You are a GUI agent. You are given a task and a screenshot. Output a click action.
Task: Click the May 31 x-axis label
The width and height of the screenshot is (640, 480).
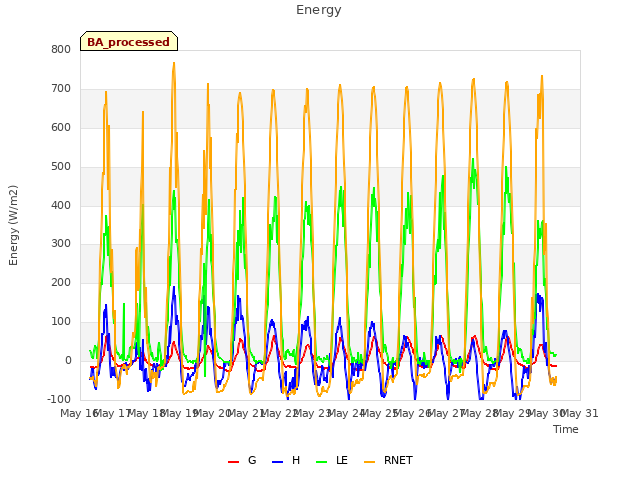579,413
